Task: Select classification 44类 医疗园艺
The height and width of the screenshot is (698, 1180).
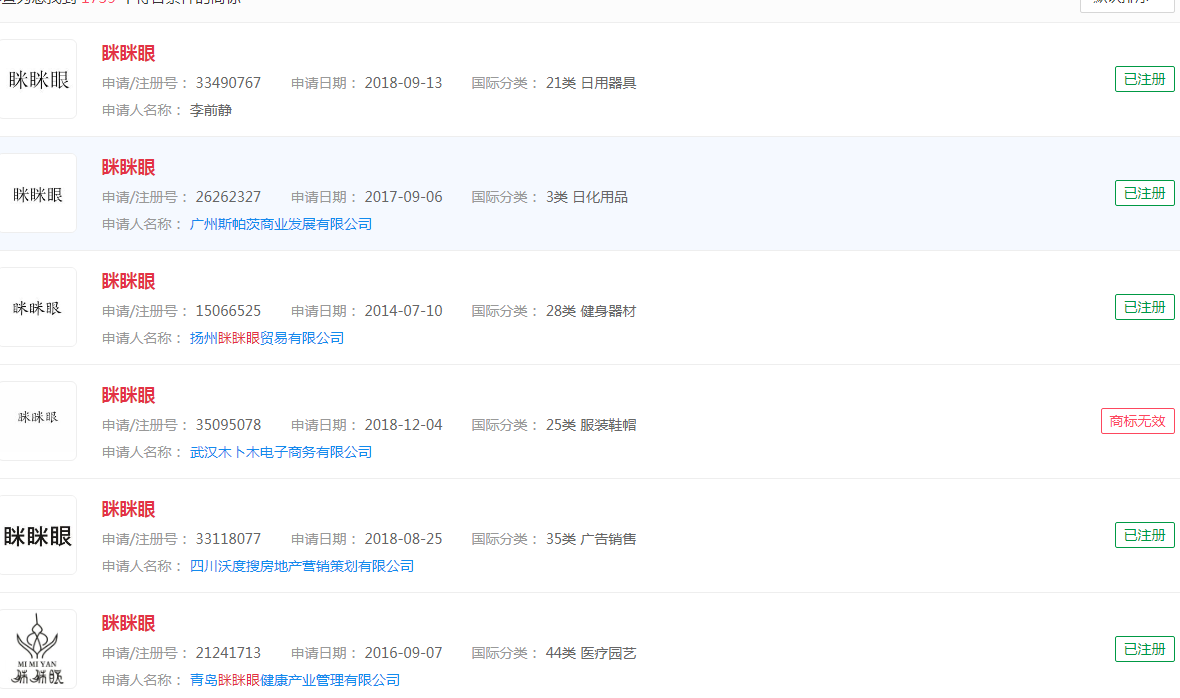Action: click(591, 653)
